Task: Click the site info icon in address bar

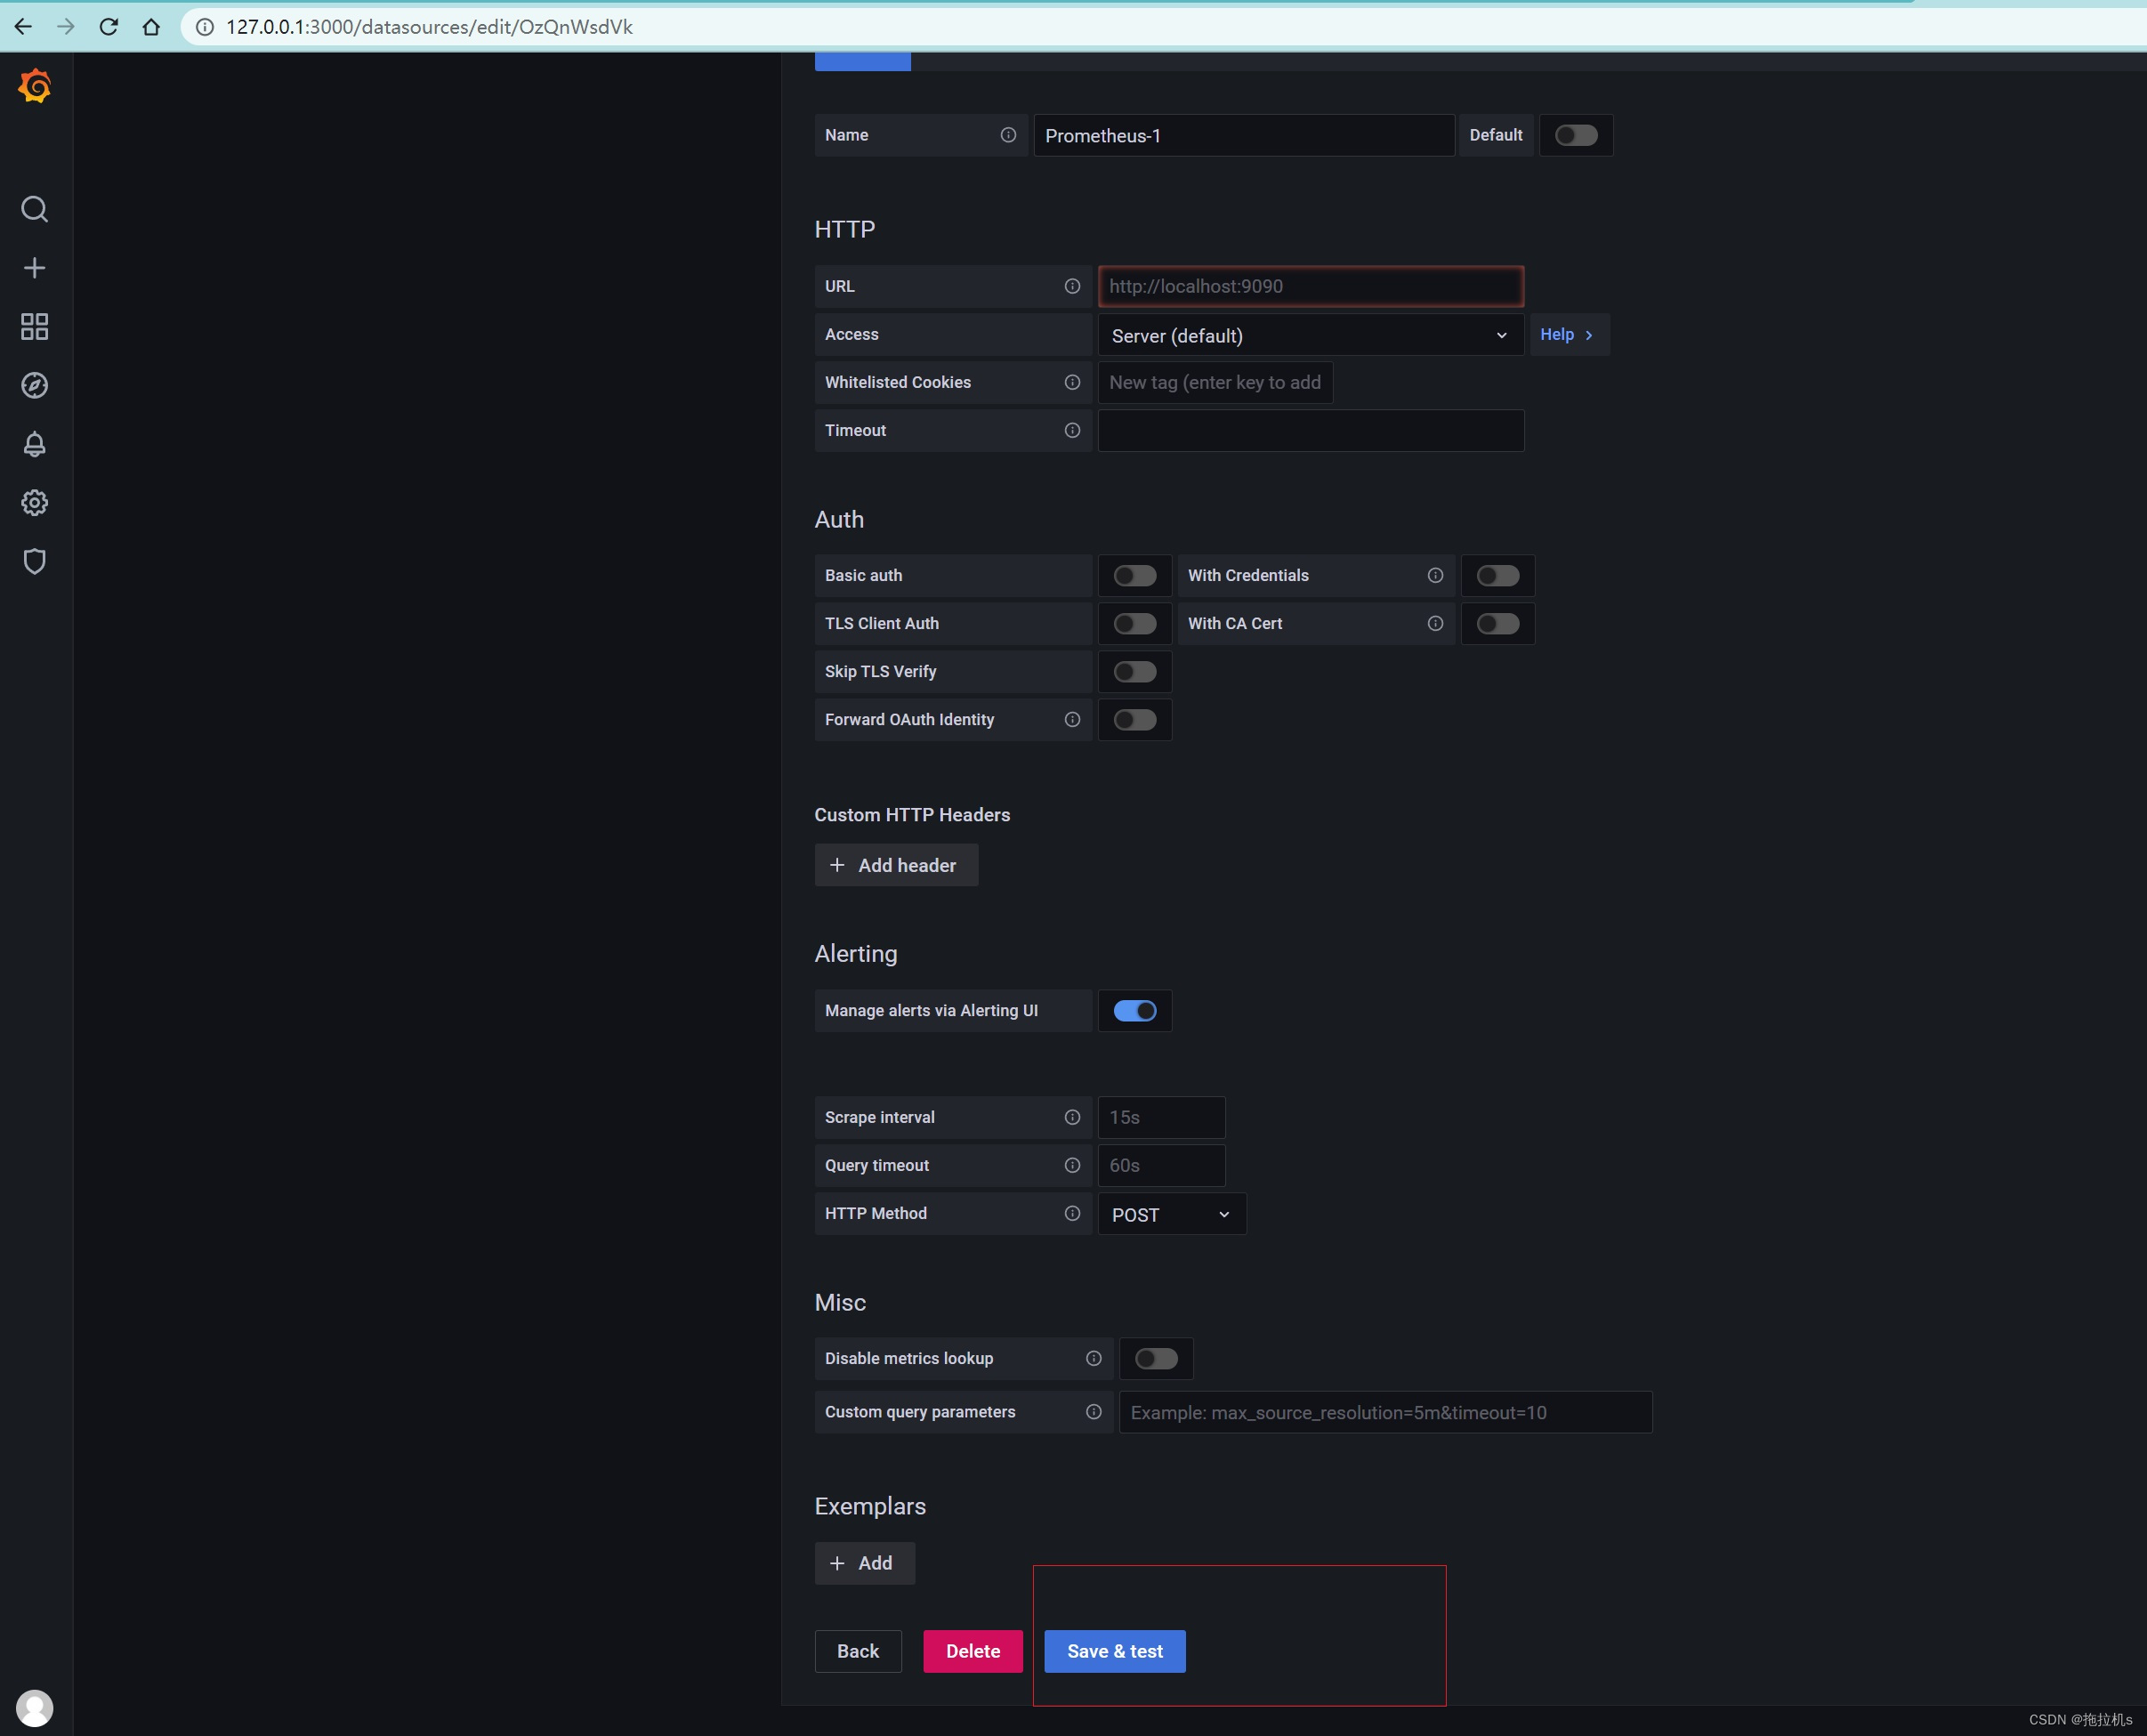Action: pos(204,27)
